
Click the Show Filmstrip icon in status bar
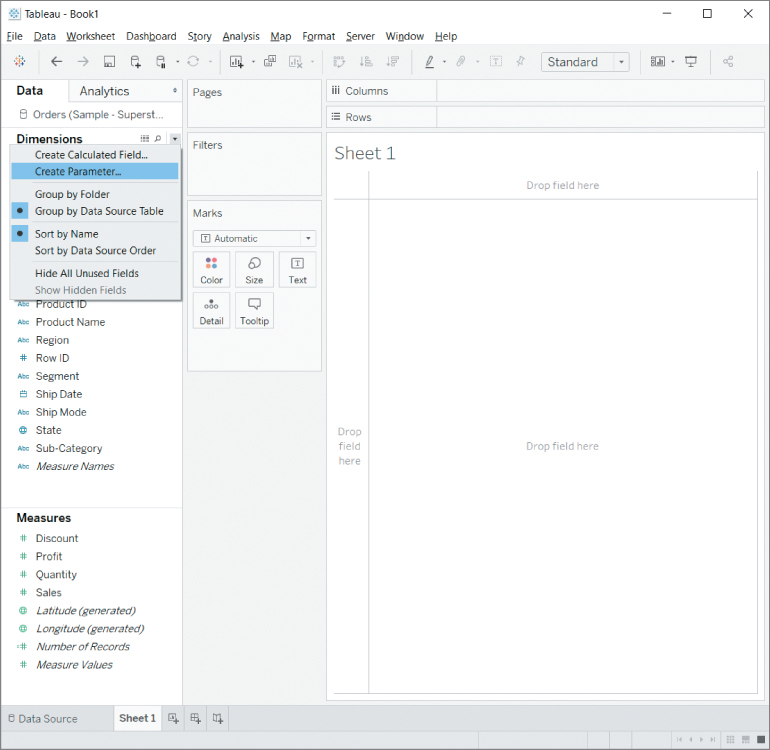(x=745, y=739)
